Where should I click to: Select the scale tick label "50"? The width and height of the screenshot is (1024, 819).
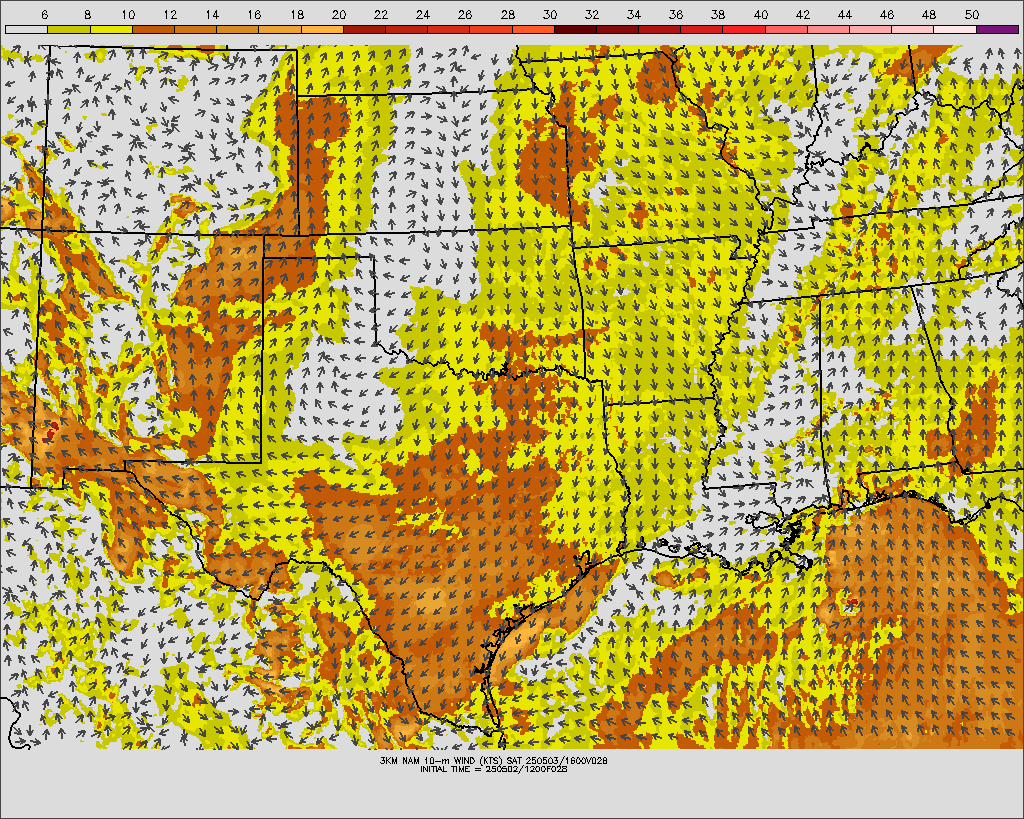point(972,14)
